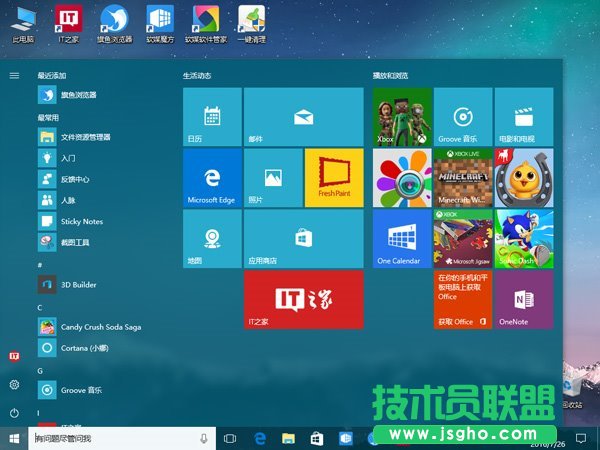600x450 pixels.
Task: Open the Action Center notification icon
Action: [581, 439]
